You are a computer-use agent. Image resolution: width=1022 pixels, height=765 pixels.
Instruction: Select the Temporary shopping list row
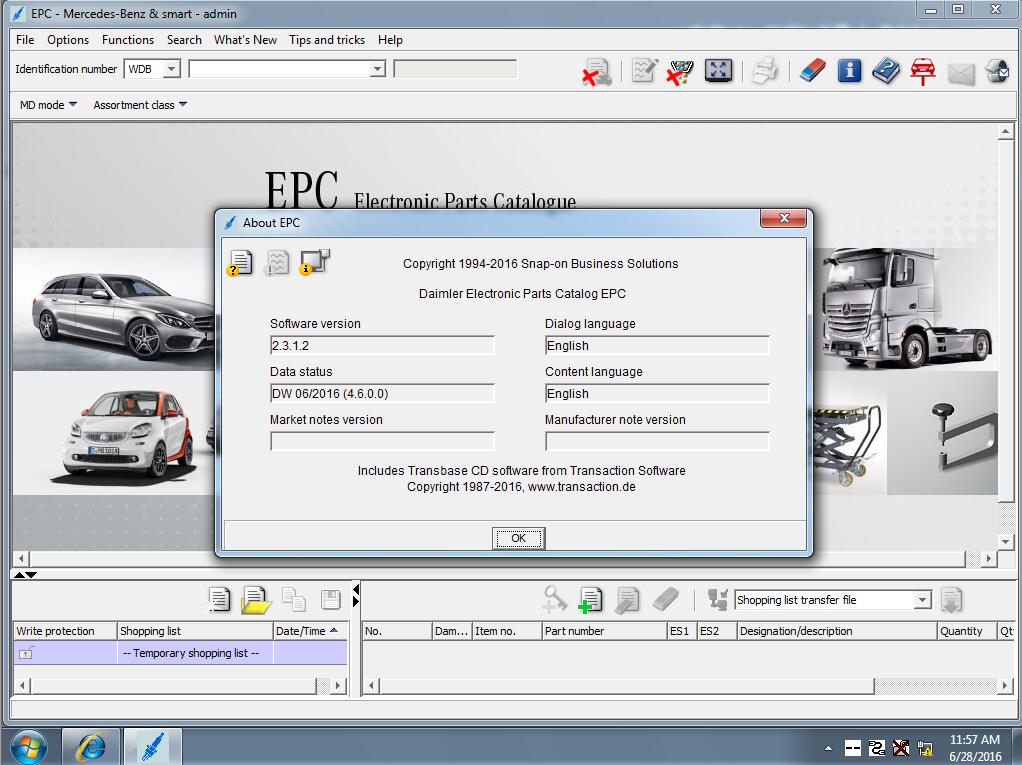click(181, 653)
